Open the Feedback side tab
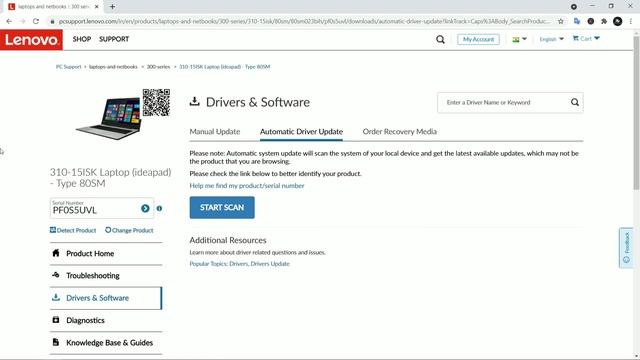The image size is (640, 360). [x=626, y=248]
